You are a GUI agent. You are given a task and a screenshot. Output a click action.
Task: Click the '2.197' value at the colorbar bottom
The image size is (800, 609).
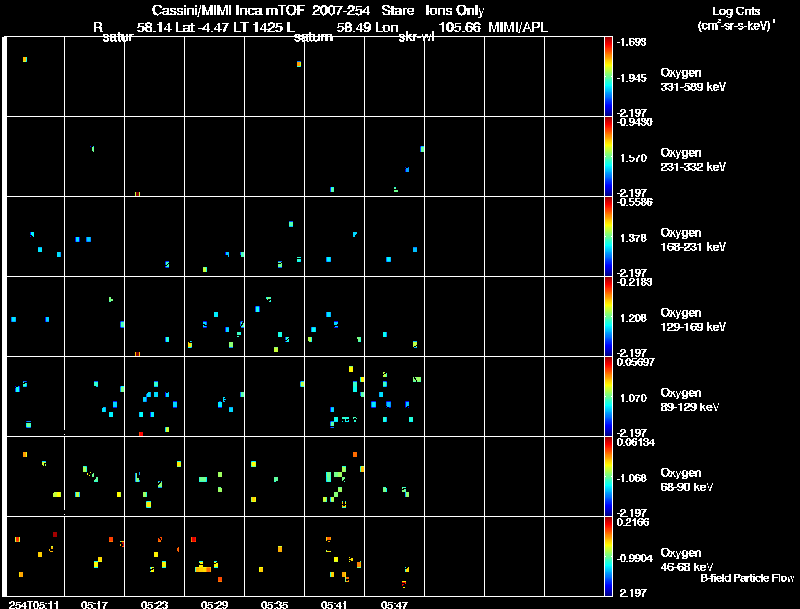tap(633, 593)
